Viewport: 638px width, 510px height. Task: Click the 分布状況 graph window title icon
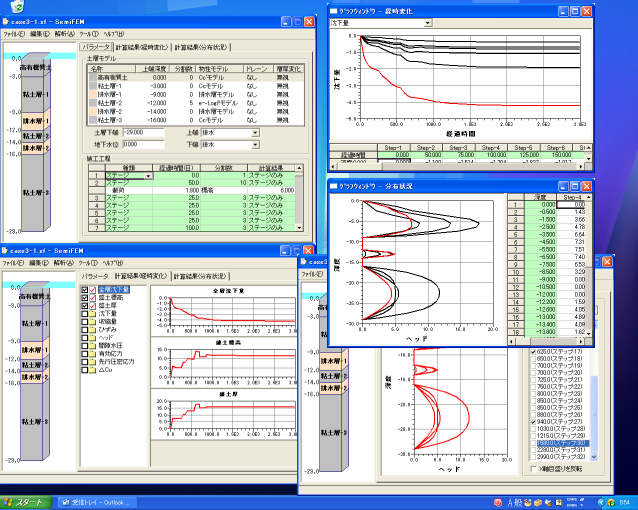click(334, 186)
